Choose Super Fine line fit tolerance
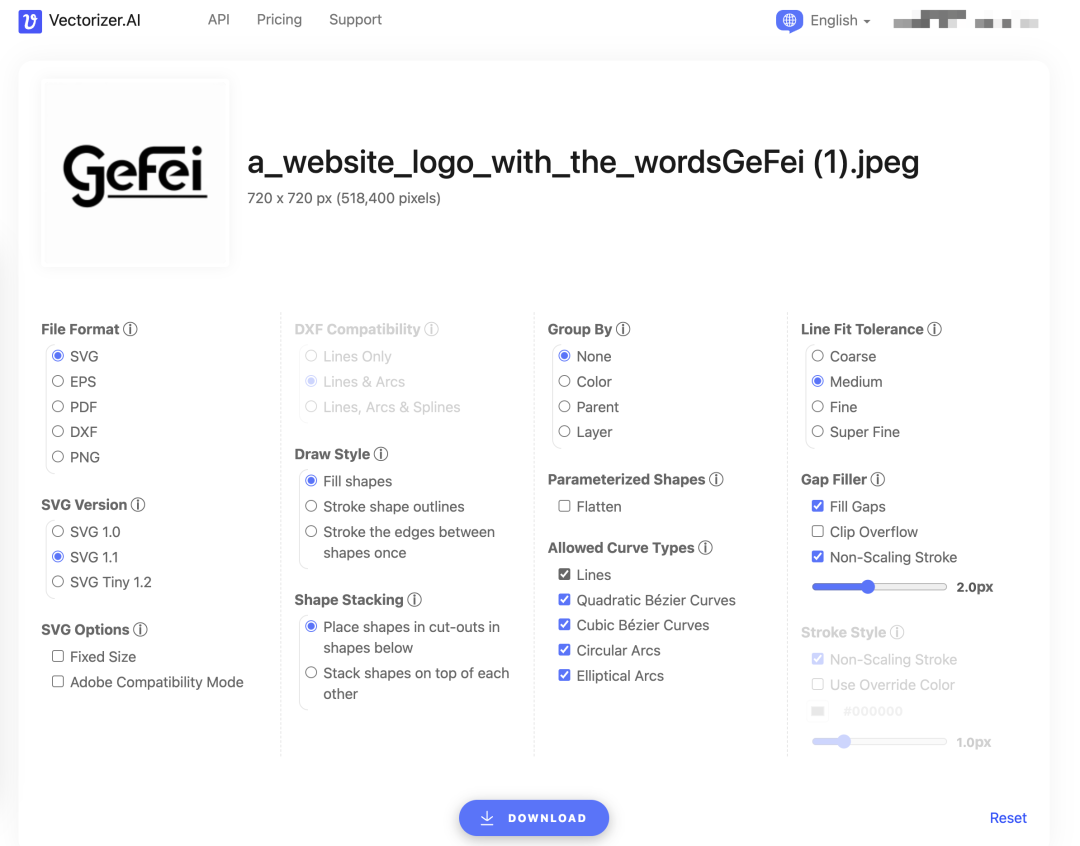 pos(818,432)
